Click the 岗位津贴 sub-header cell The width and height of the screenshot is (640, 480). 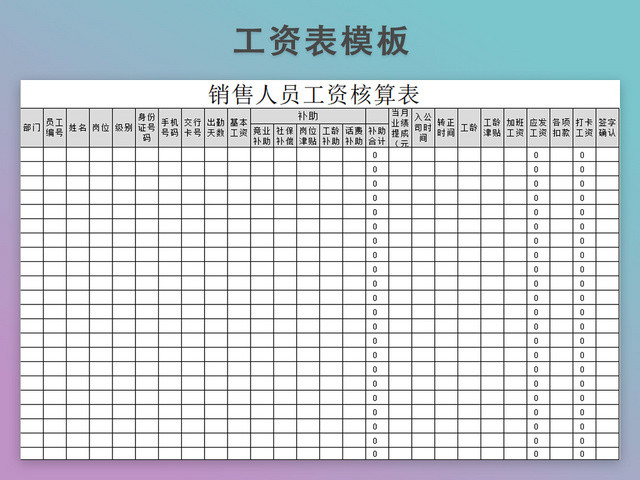point(308,136)
